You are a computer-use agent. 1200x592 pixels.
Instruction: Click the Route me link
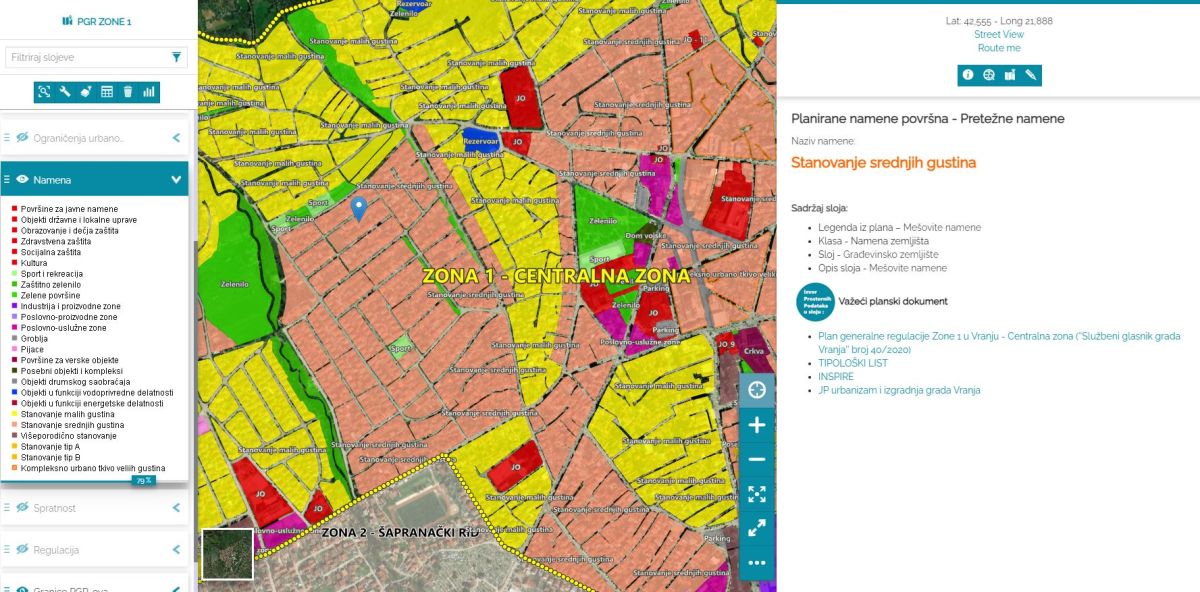pos(999,48)
